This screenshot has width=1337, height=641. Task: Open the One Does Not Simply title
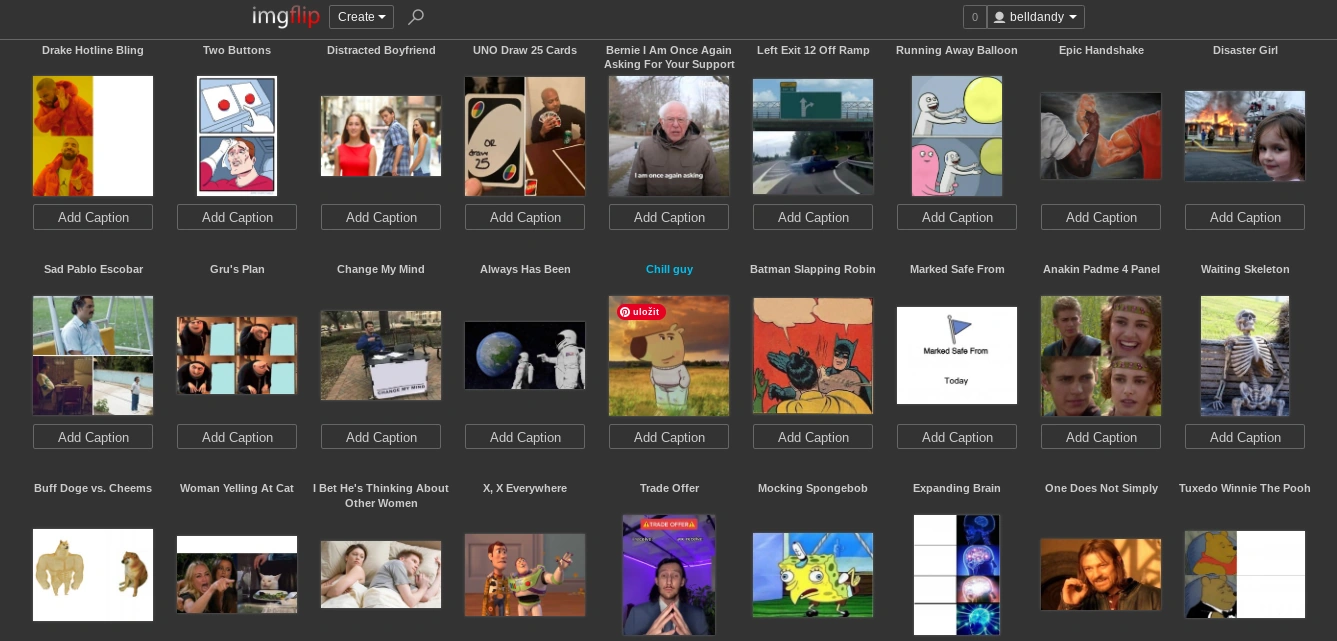pos(1101,488)
